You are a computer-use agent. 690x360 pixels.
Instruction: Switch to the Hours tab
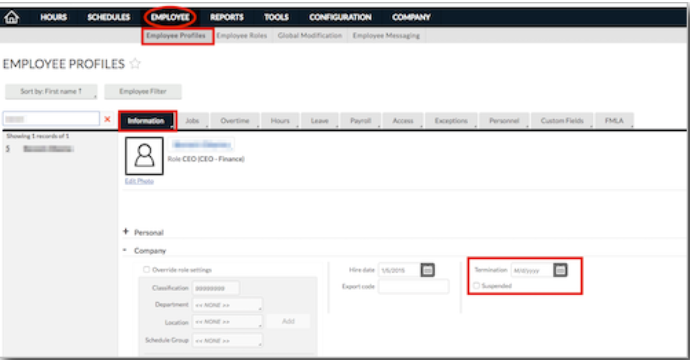pos(280,121)
